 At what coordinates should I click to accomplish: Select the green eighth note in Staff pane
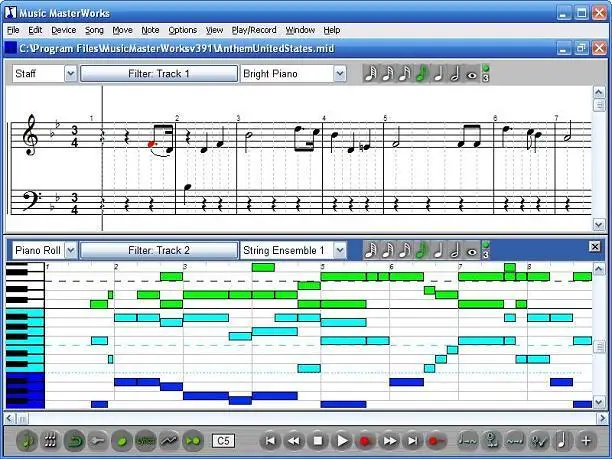tap(421, 73)
